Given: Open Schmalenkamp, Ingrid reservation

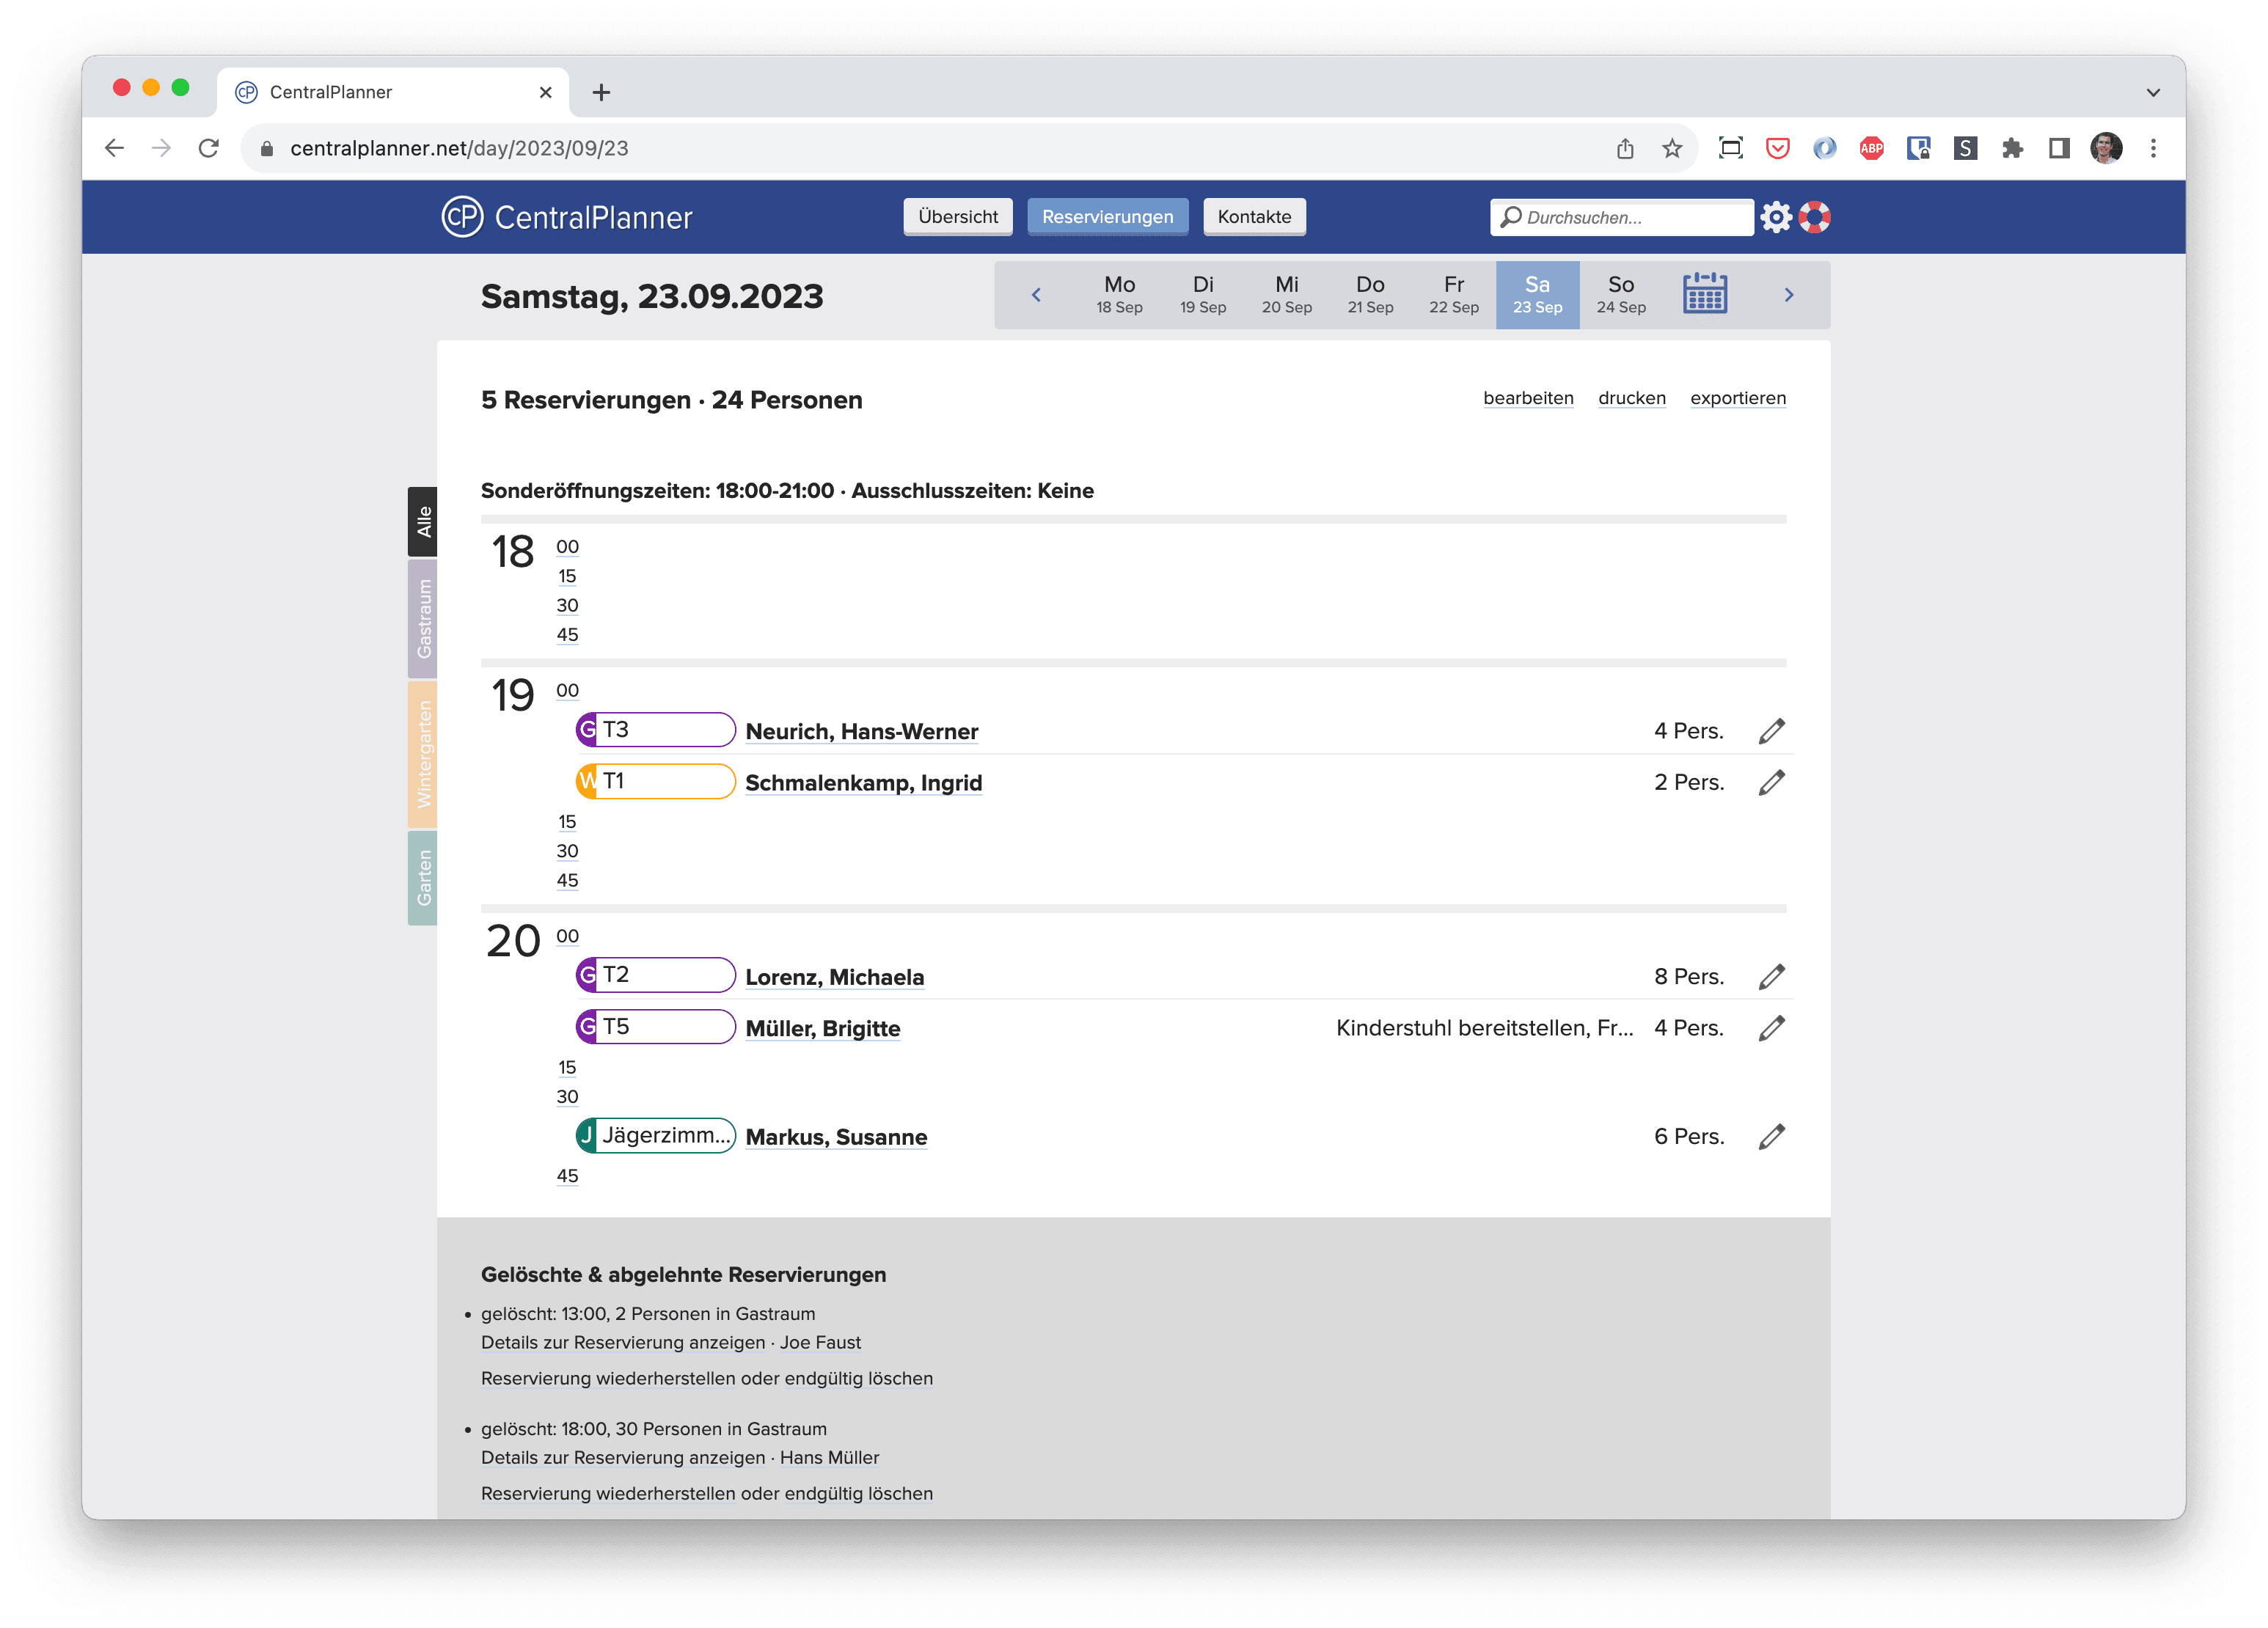Looking at the screenshot, I should (x=863, y=783).
